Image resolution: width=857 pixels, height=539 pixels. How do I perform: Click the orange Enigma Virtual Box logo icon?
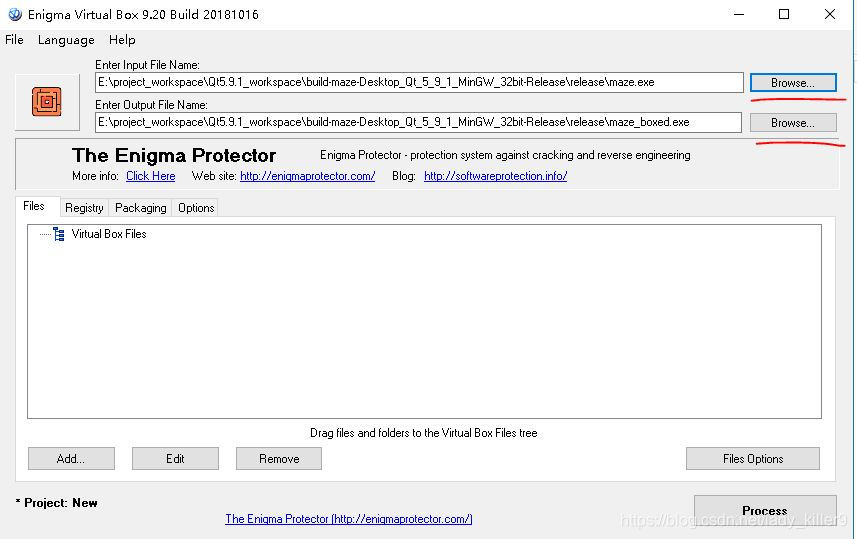[46, 102]
